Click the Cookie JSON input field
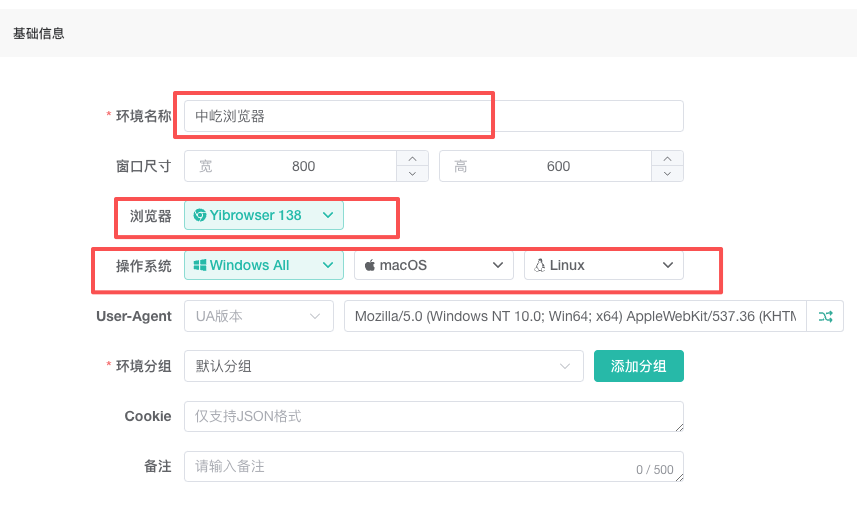 click(433, 416)
